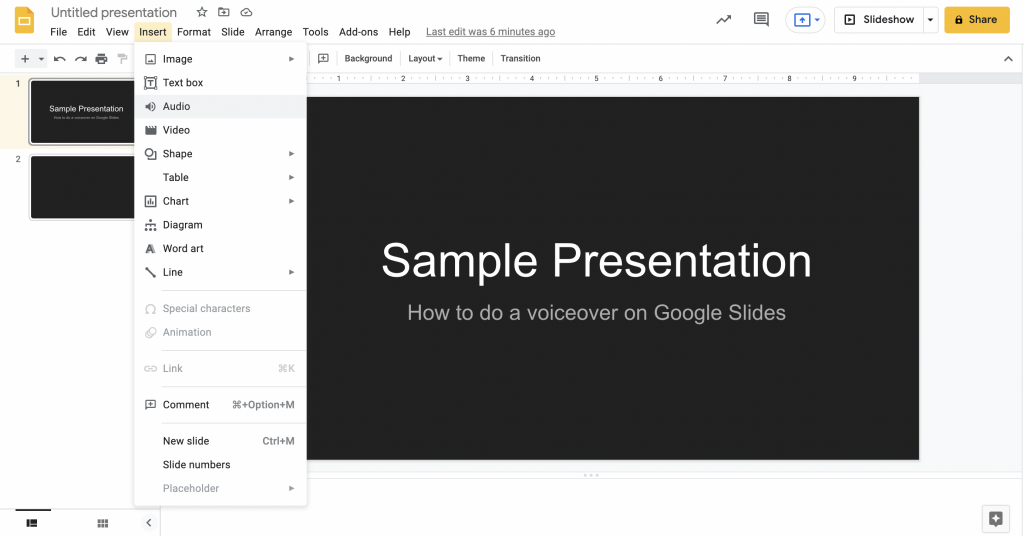Close the Insert menu

point(153,31)
